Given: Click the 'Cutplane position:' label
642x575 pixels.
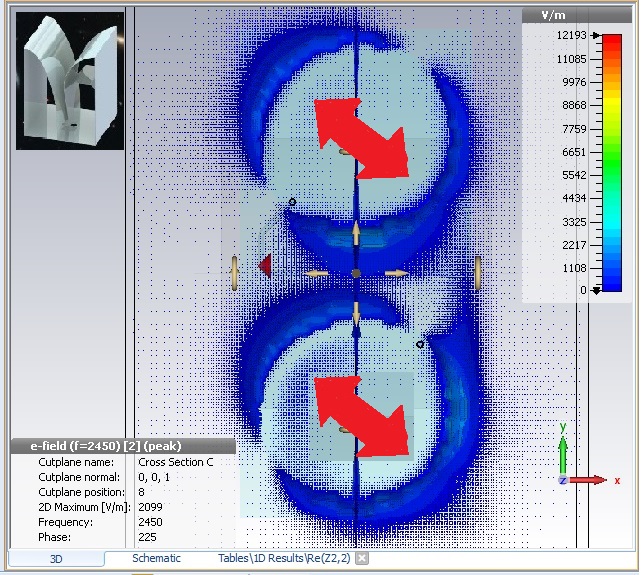Looking at the screenshot, I should pos(81,492).
